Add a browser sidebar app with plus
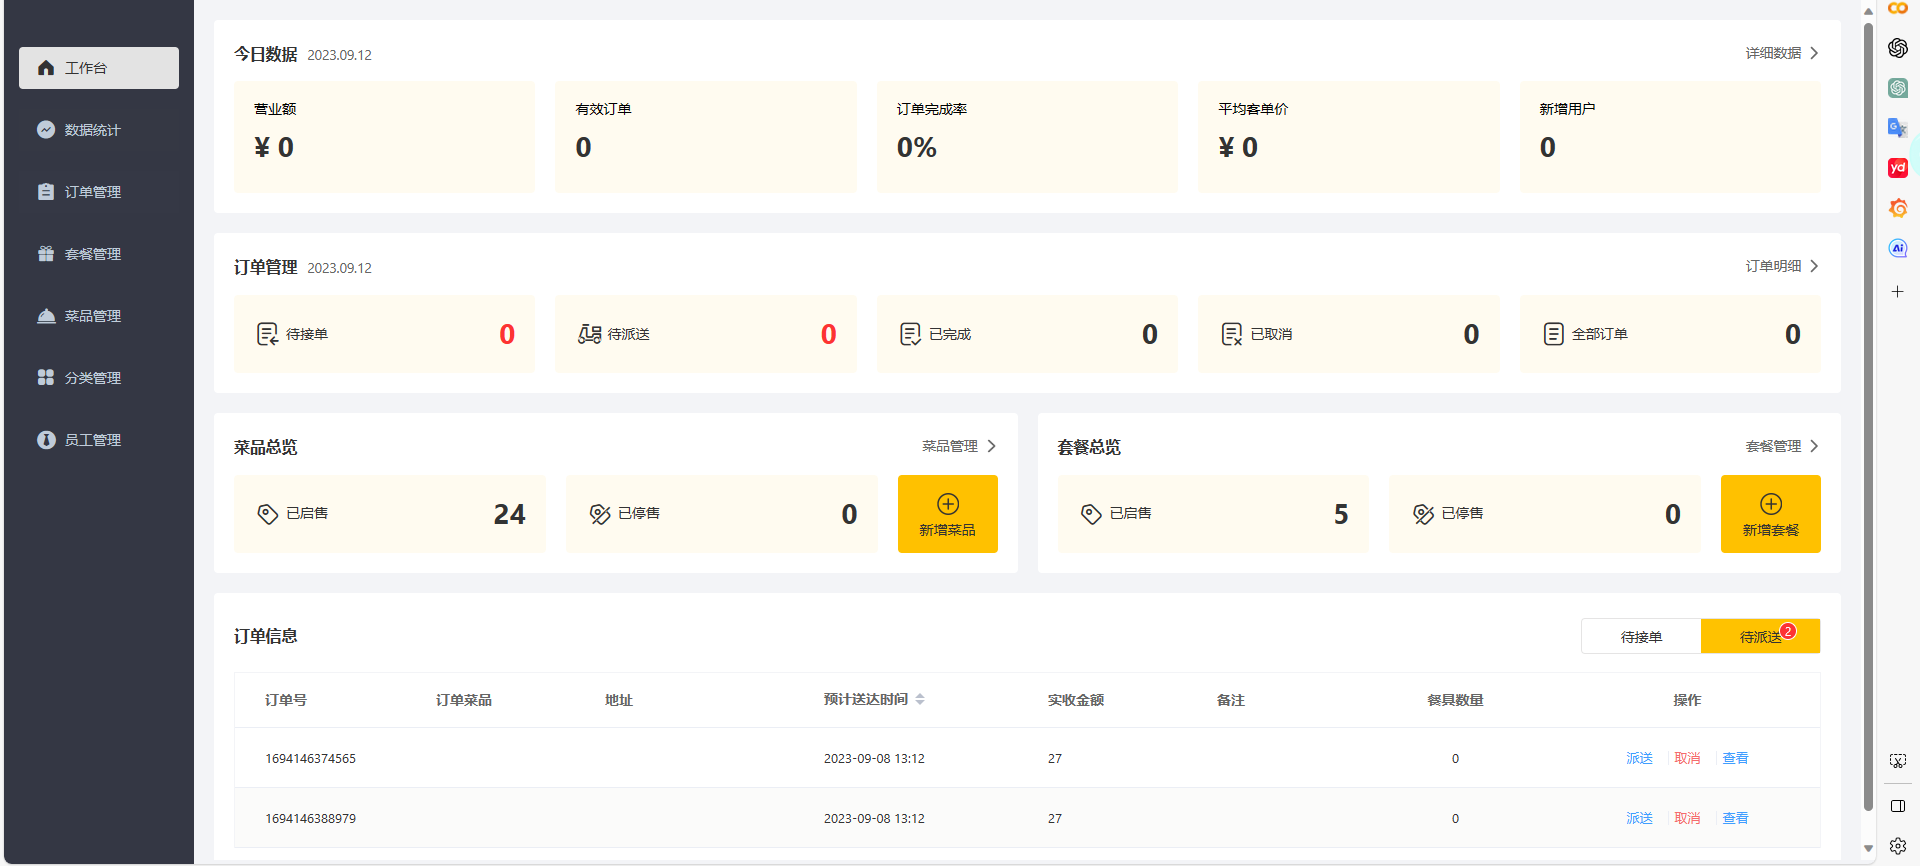This screenshot has height=866, width=1920. point(1897,292)
